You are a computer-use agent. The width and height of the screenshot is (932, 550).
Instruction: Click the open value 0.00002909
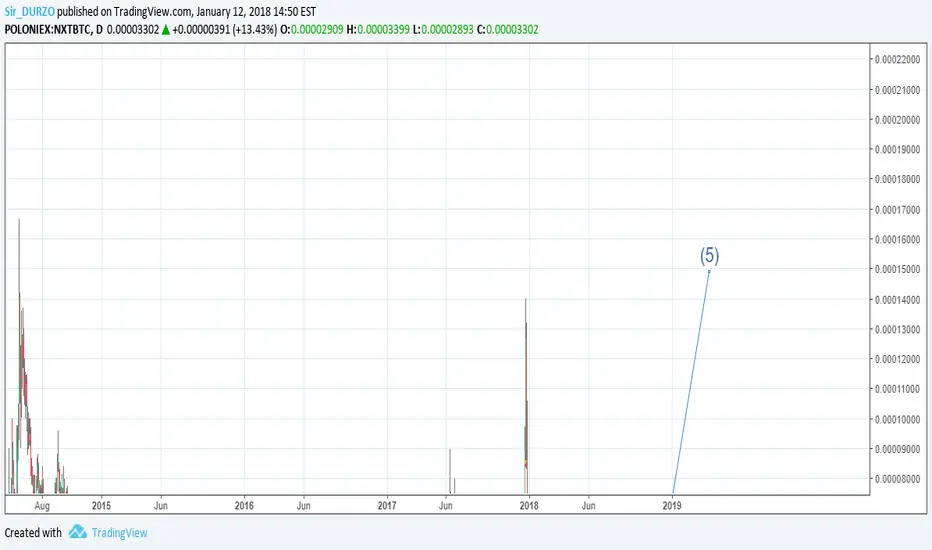coord(317,29)
